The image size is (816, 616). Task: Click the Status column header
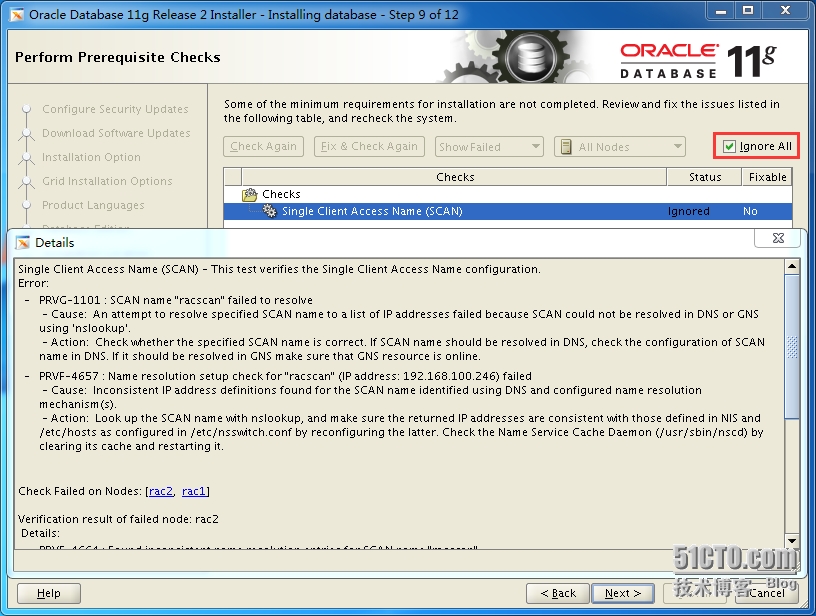coord(704,177)
